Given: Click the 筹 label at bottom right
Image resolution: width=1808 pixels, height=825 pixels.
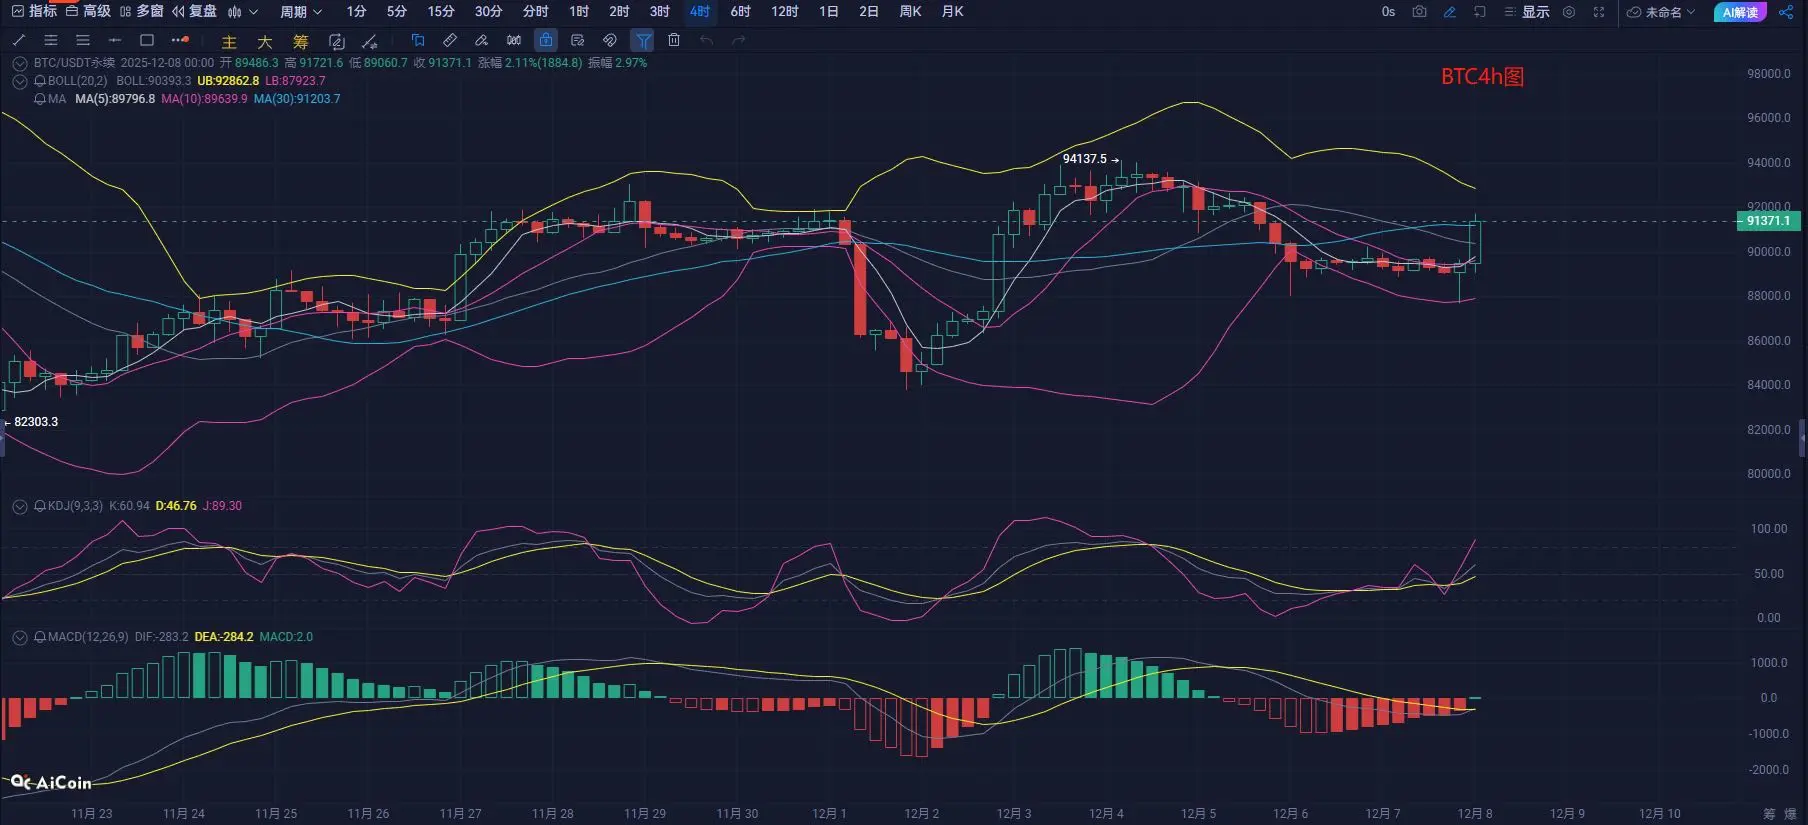Looking at the screenshot, I should coord(1769,814).
